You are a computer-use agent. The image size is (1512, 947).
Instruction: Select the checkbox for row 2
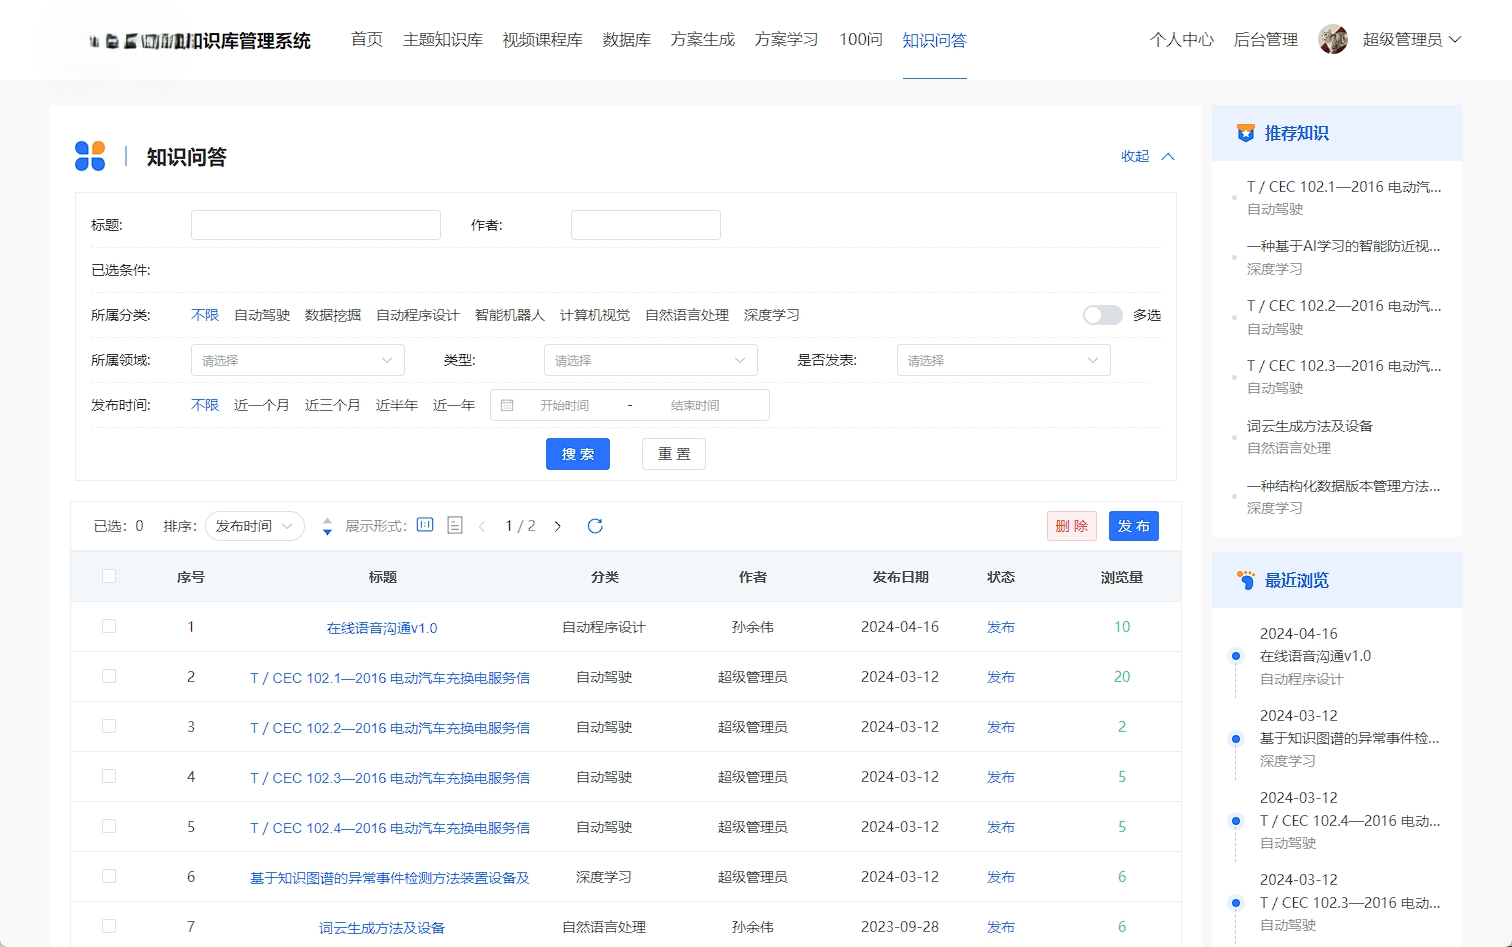[x=109, y=677]
